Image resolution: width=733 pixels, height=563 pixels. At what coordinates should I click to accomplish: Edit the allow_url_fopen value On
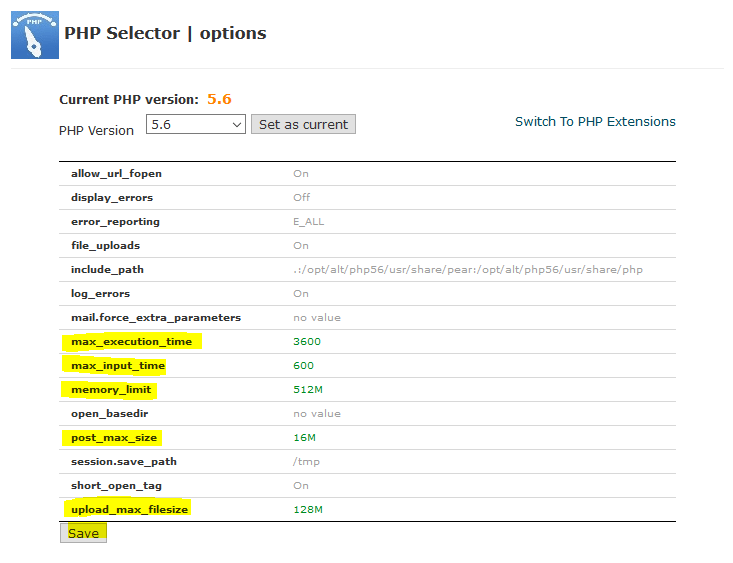(x=301, y=174)
